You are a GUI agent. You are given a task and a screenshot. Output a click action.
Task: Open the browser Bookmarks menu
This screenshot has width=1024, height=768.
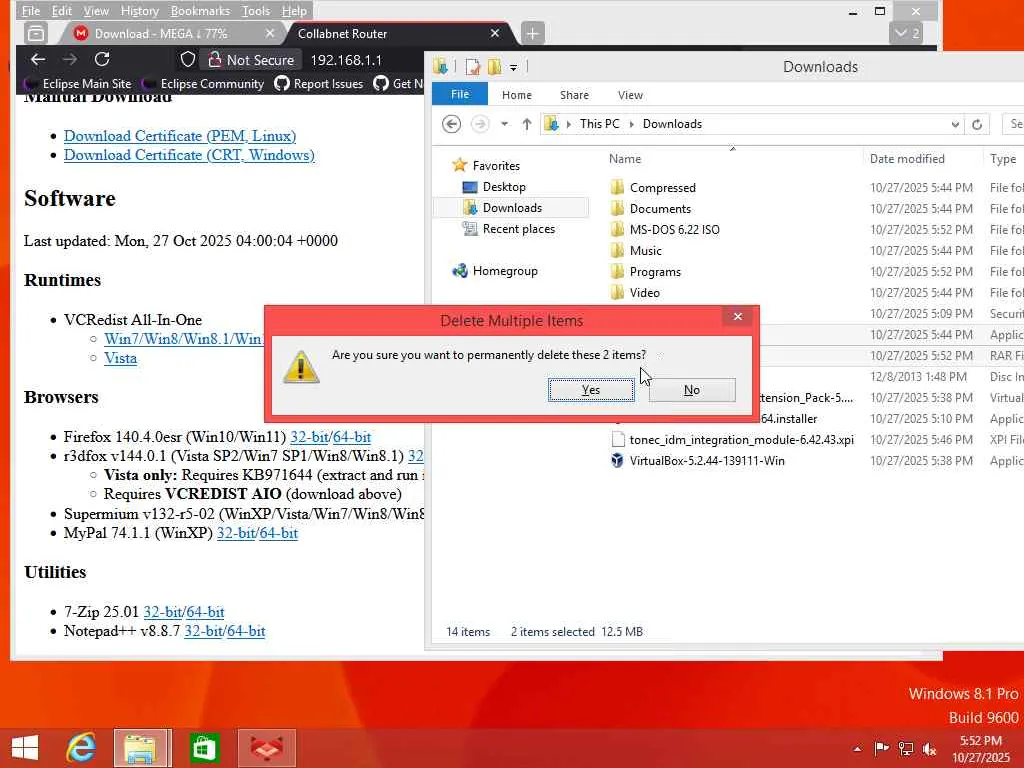click(200, 11)
